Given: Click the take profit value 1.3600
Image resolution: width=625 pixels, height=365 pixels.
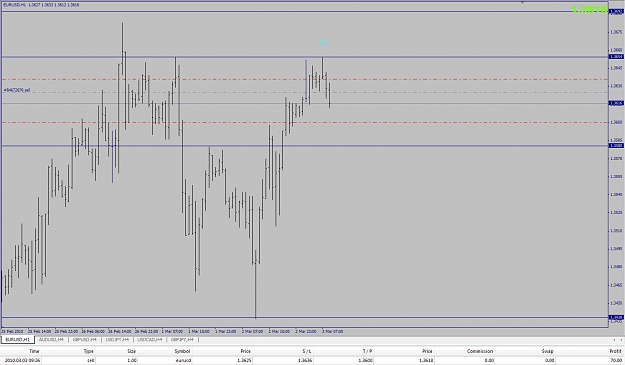Looking at the screenshot, I should pyautogui.click(x=366, y=360).
